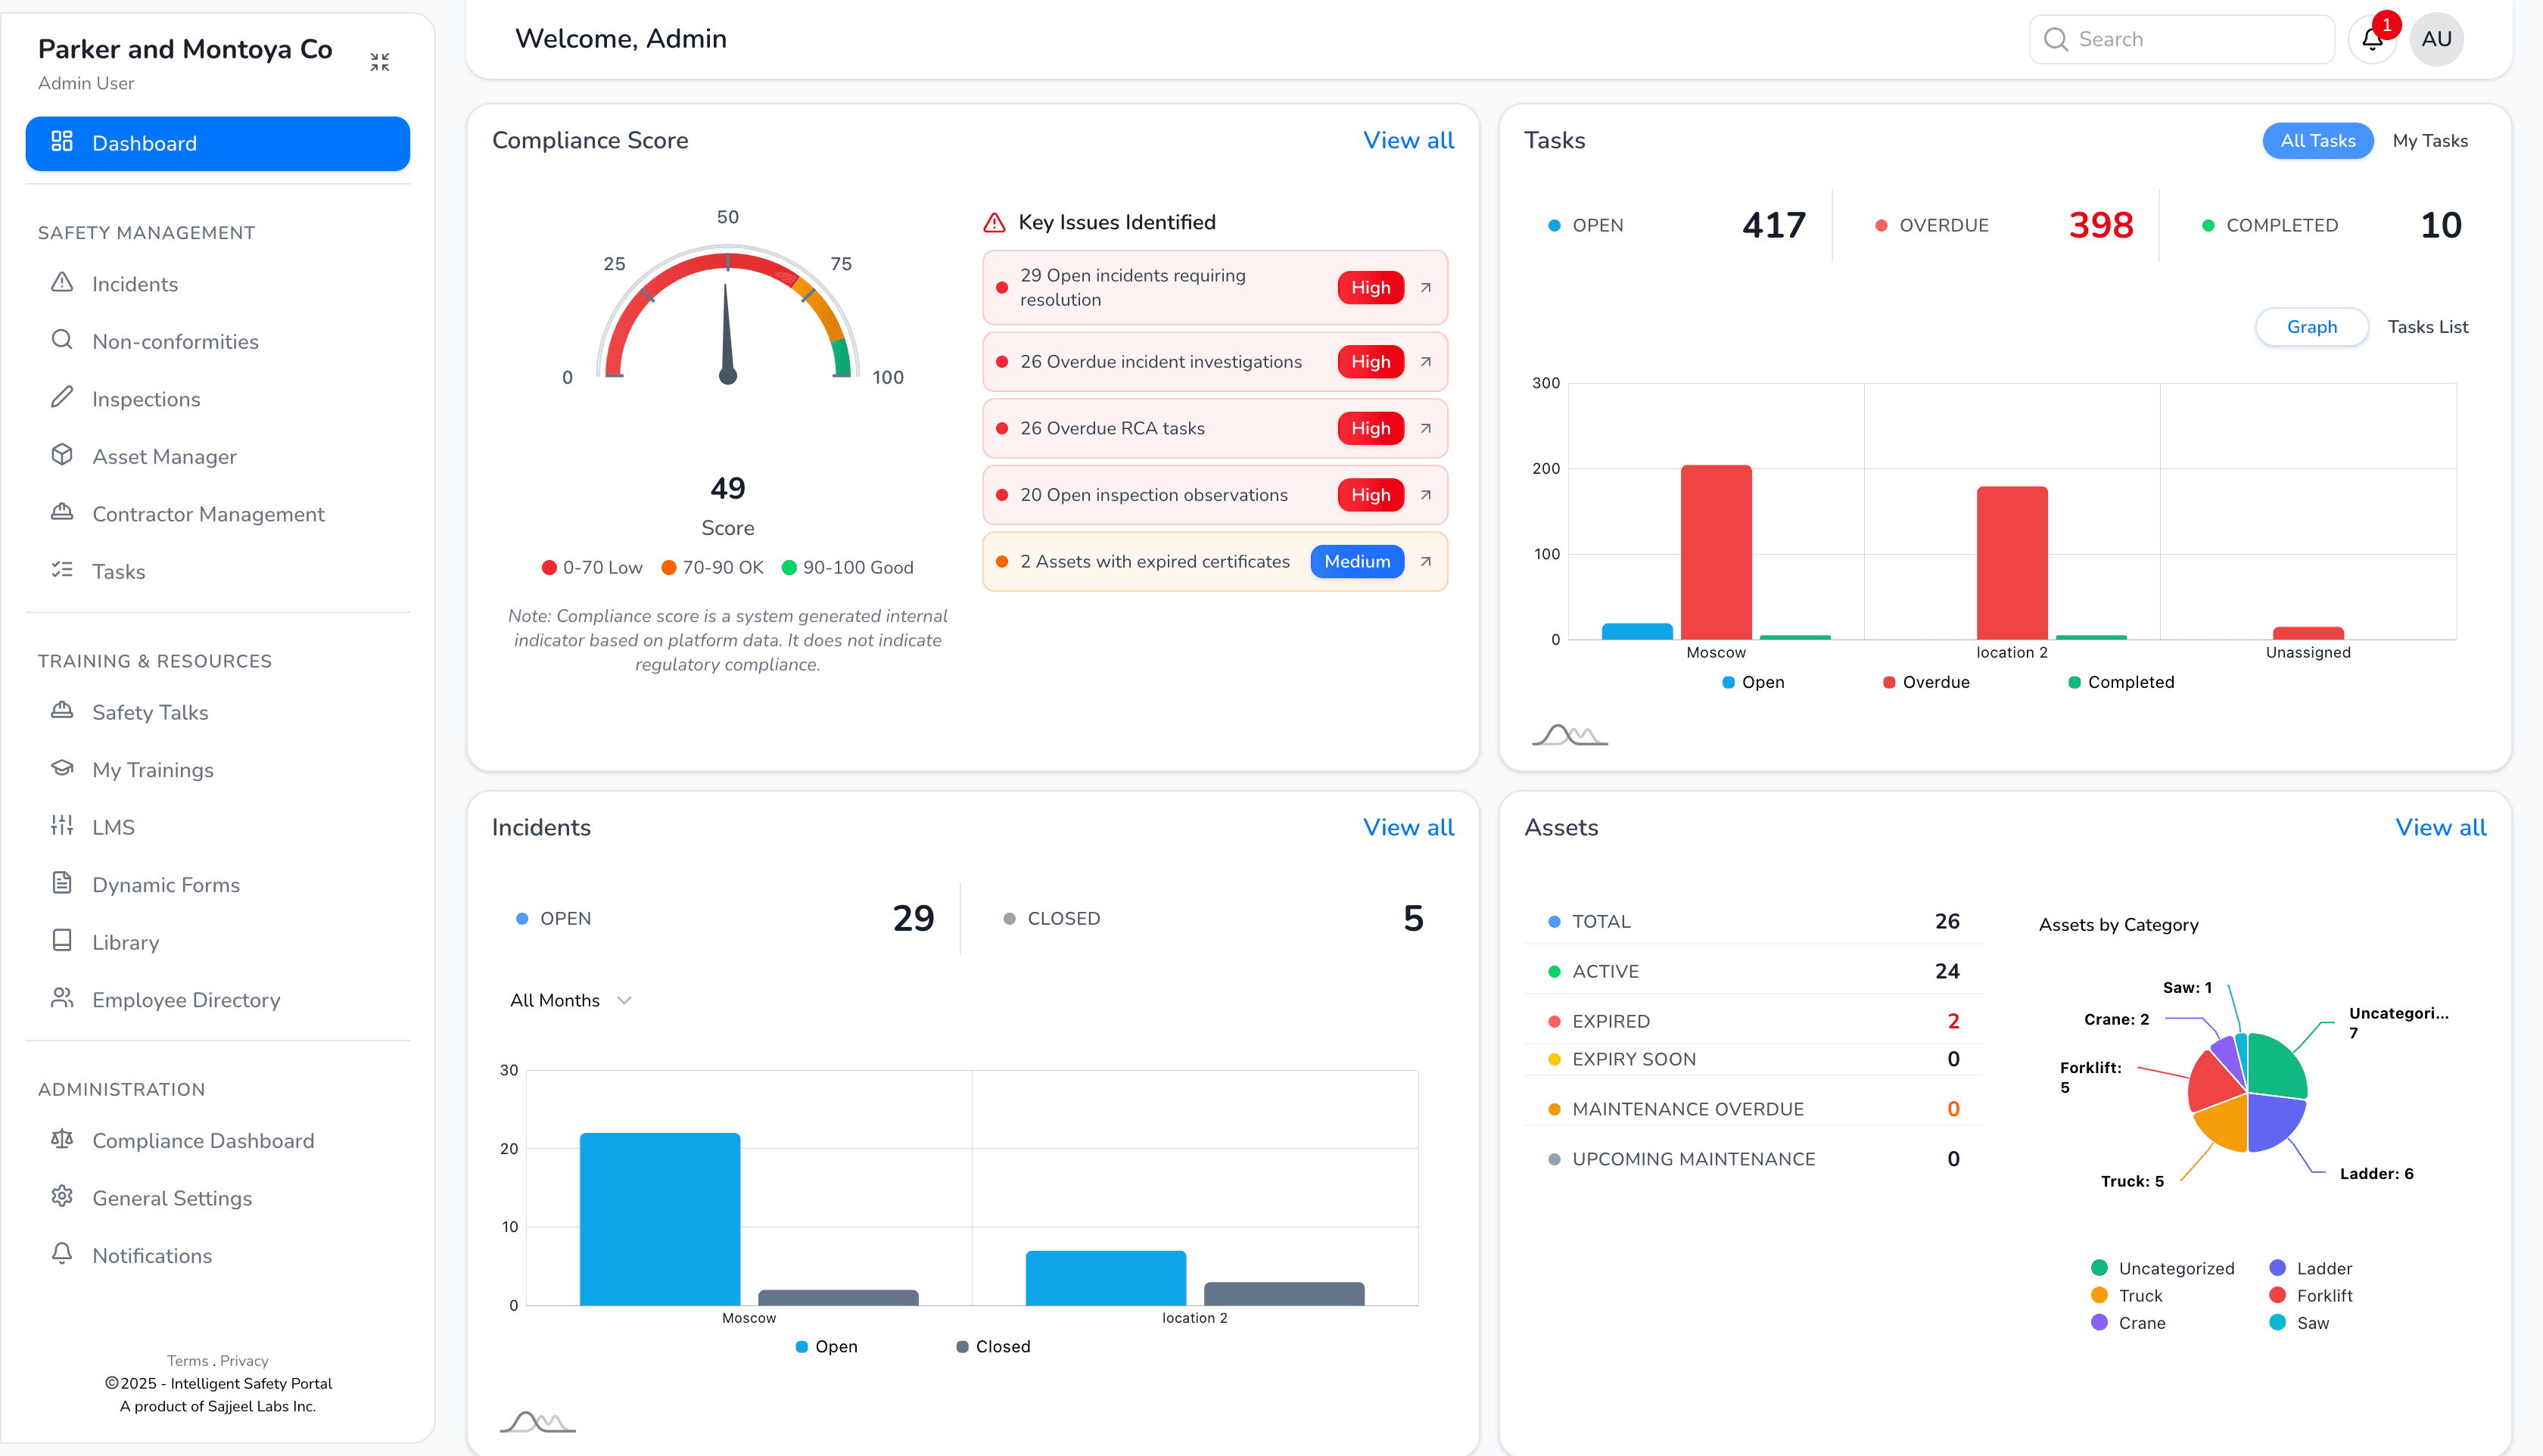The height and width of the screenshot is (1456, 2543).
Task: Click View all on Compliance Score
Action: pos(1409,140)
